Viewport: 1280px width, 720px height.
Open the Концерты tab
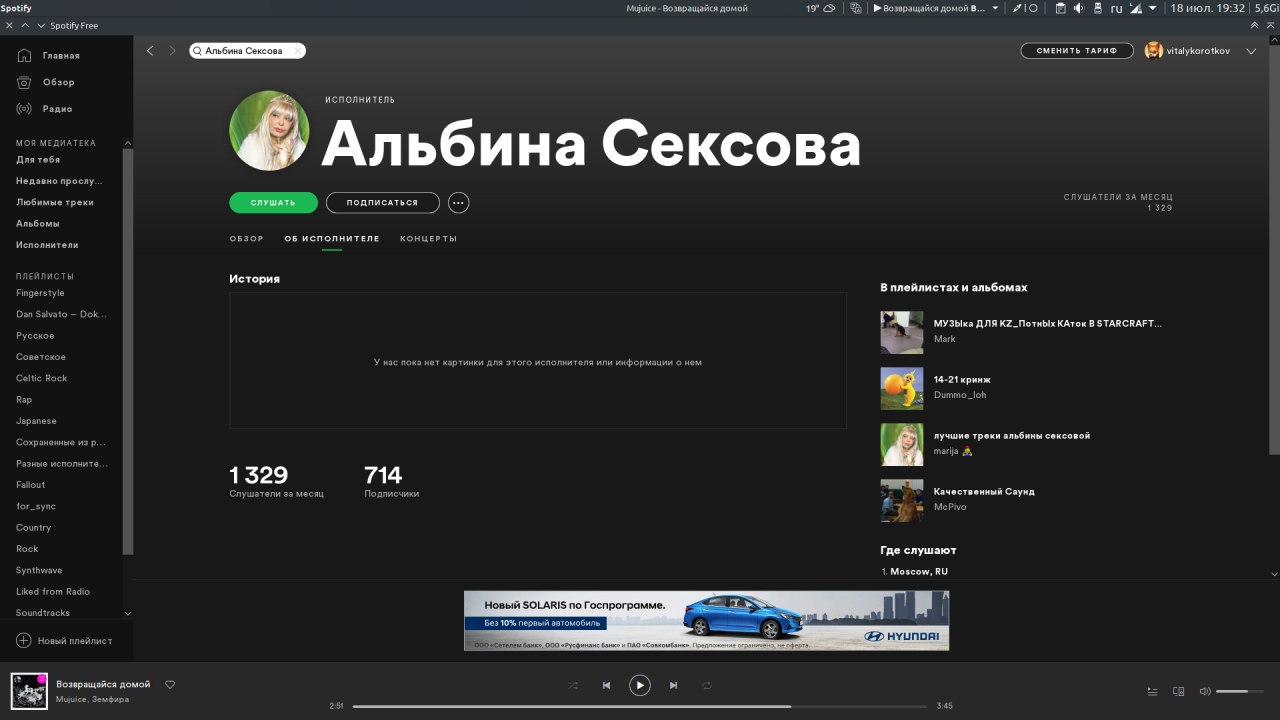[428, 239]
